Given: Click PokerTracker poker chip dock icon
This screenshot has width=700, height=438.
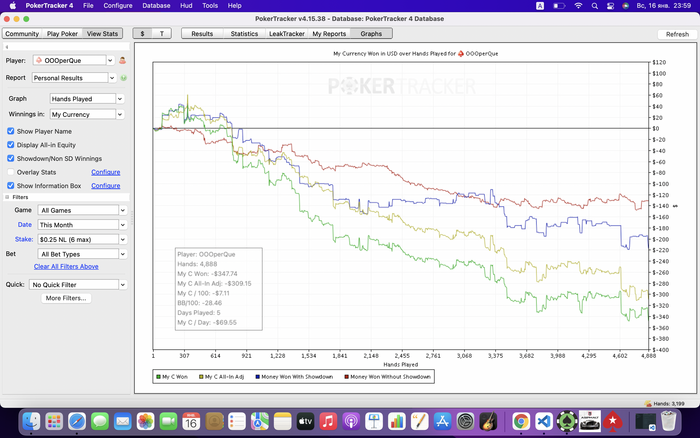Looking at the screenshot, I should pyautogui.click(x=567, y=421).
